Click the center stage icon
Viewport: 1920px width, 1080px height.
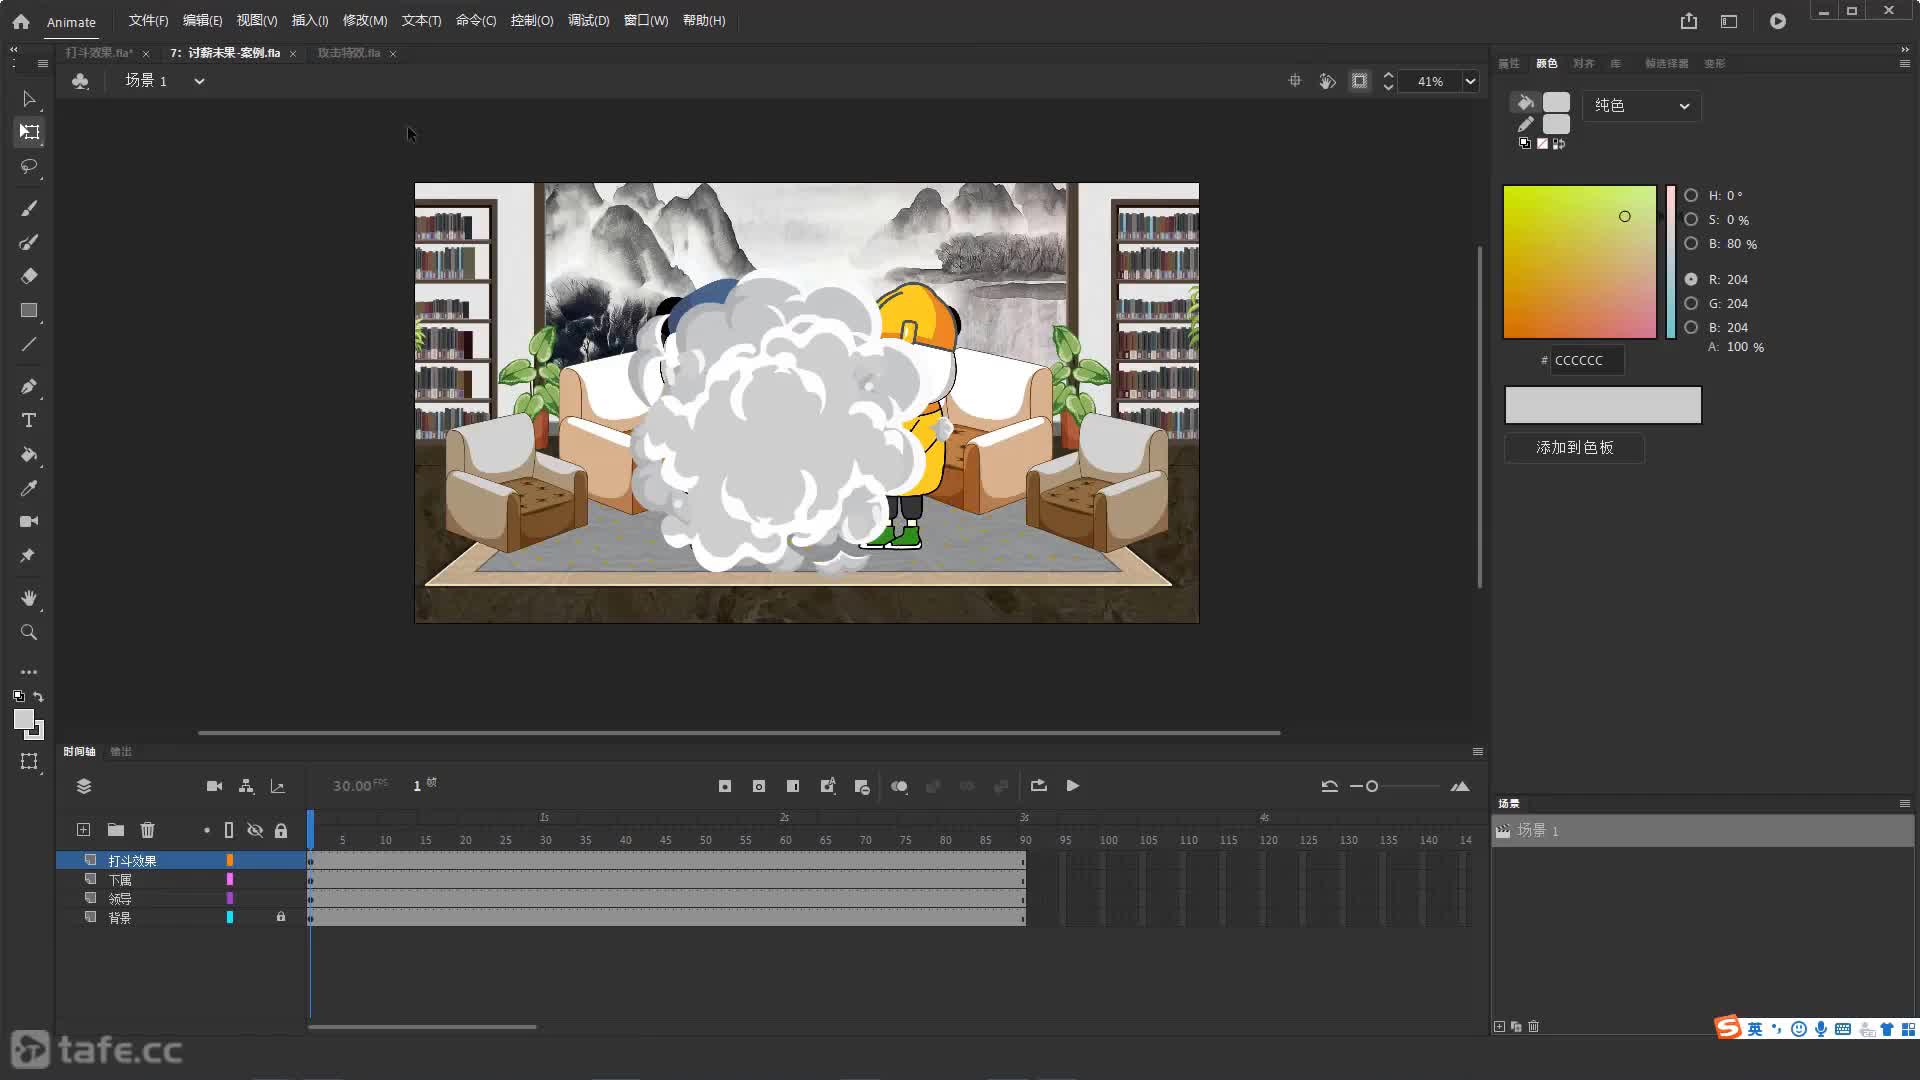pyautogui.click(x=1295, y=81)
